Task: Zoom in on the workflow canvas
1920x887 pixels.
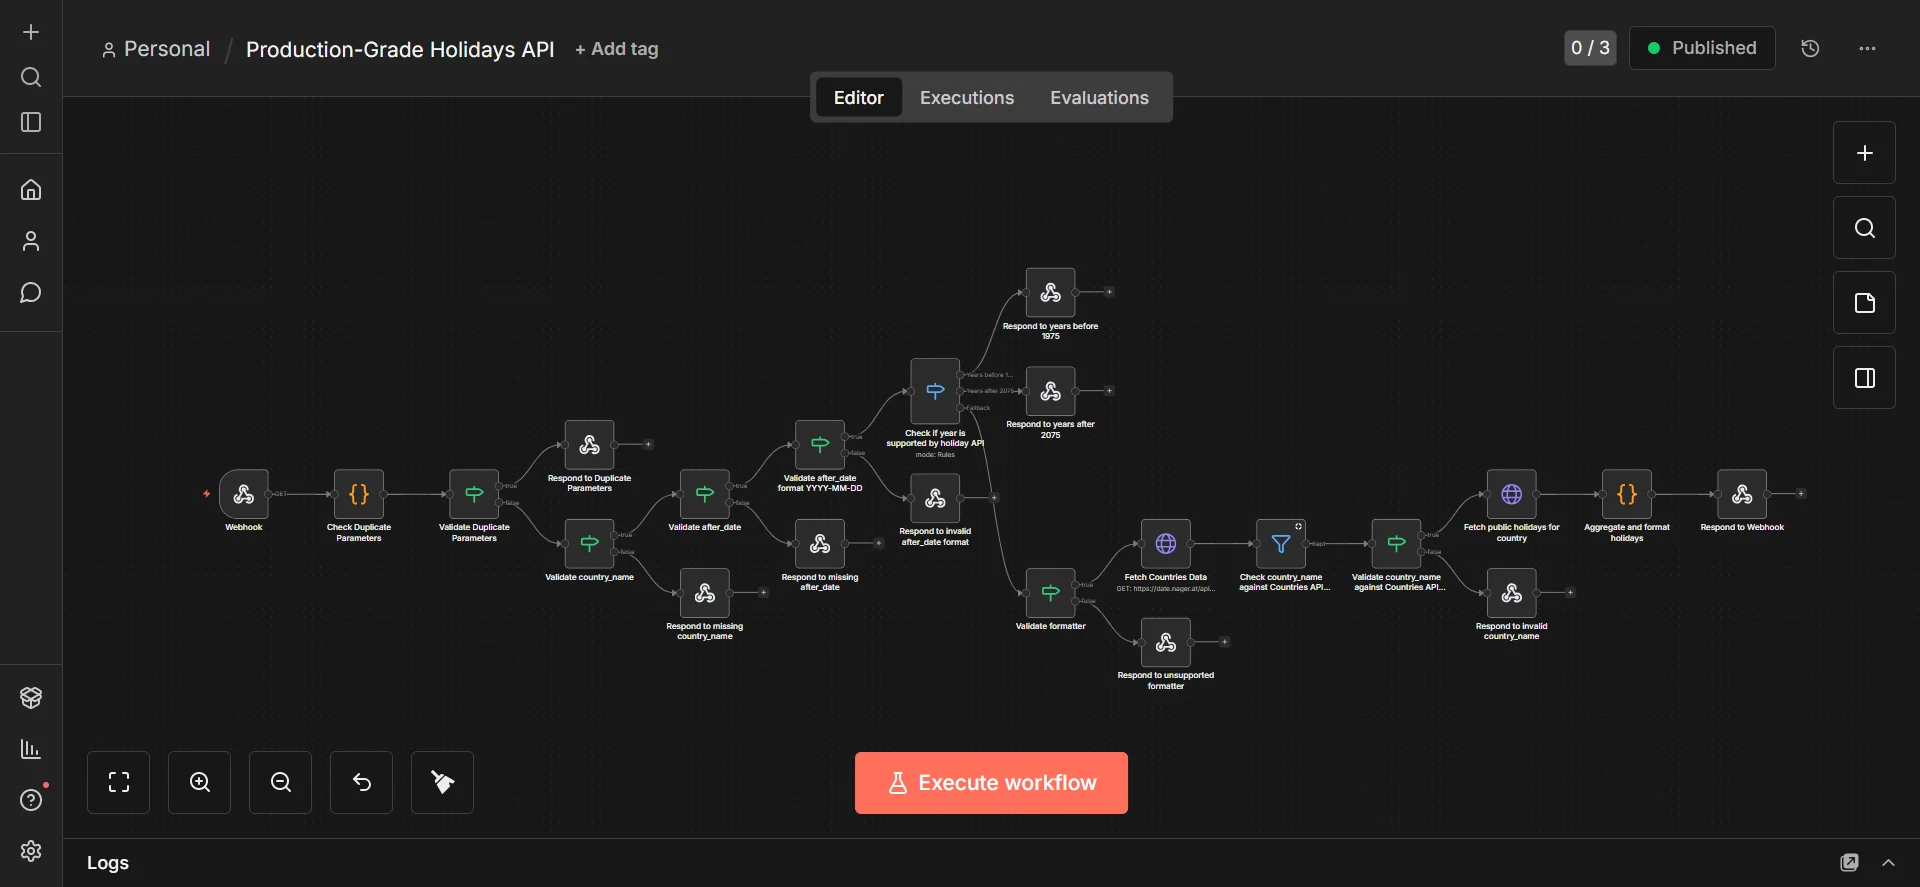Action: click(200, 782)
